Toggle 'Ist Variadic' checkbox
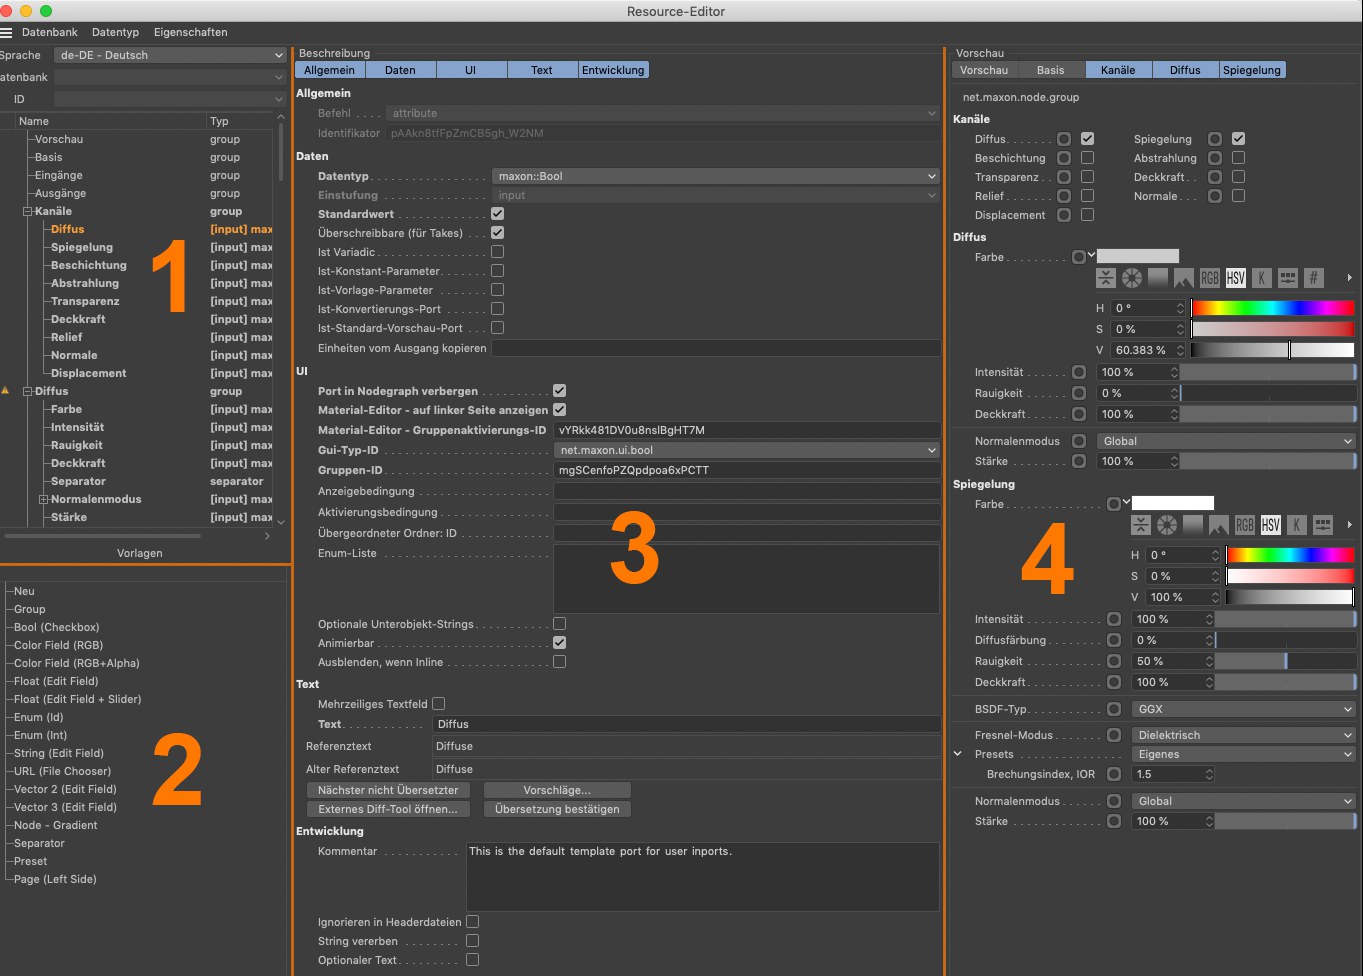Image resolution: width=1363 pixels, height=976 pixels. 497,252
